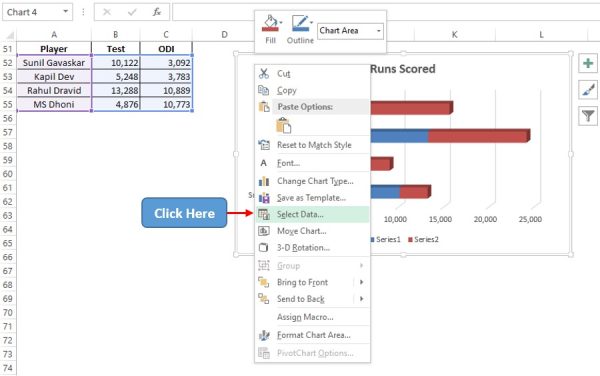Select cell containing MS Dhoni
The image size is (600, 376).
point(54,104)
